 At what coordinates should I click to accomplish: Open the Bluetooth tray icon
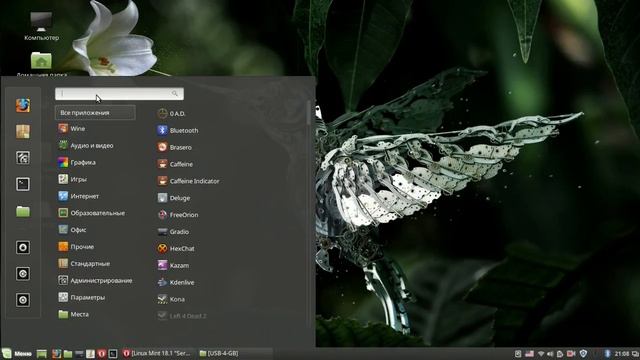(607, 353)
